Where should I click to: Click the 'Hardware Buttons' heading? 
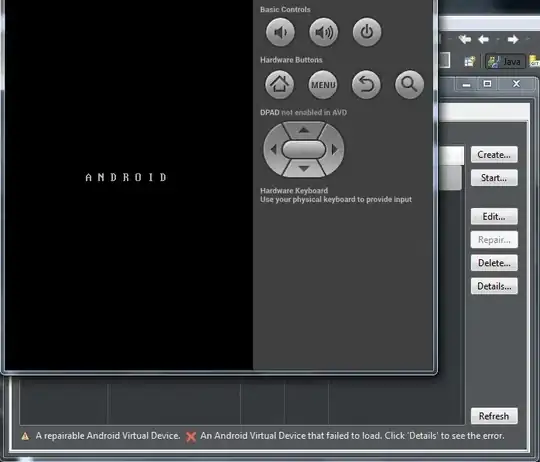pos(291,60)
